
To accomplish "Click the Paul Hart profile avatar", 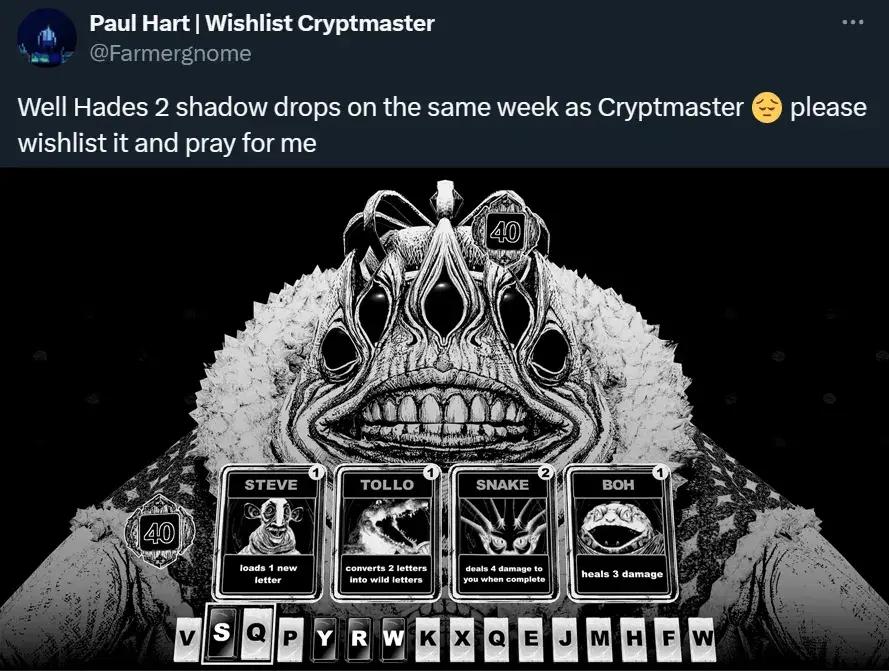I will [47, 38].
